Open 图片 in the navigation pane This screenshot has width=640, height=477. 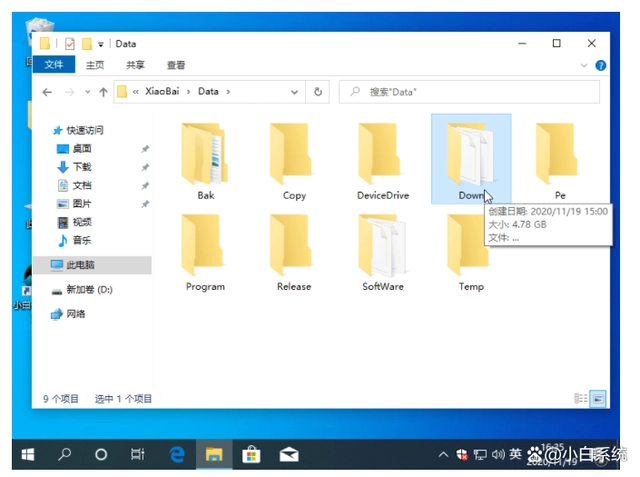82,204
